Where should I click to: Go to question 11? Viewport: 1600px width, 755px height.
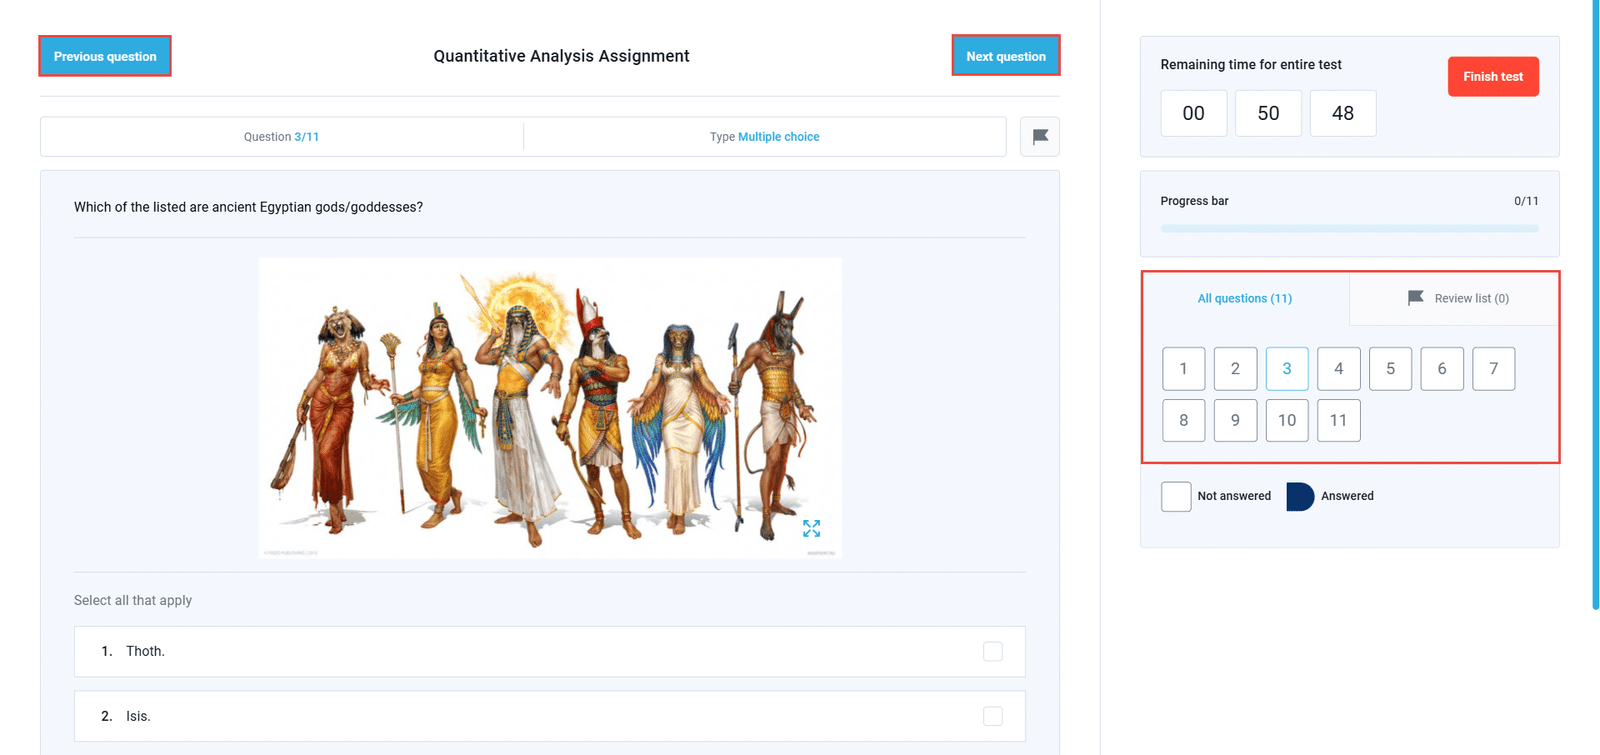point(1338,420)
